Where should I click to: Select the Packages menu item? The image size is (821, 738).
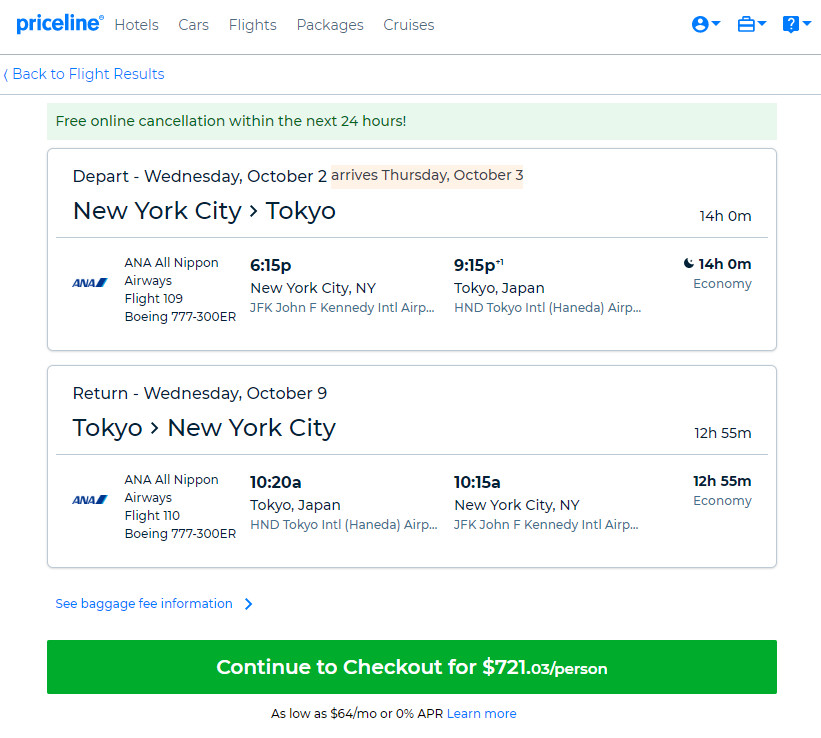click(330, 25)
